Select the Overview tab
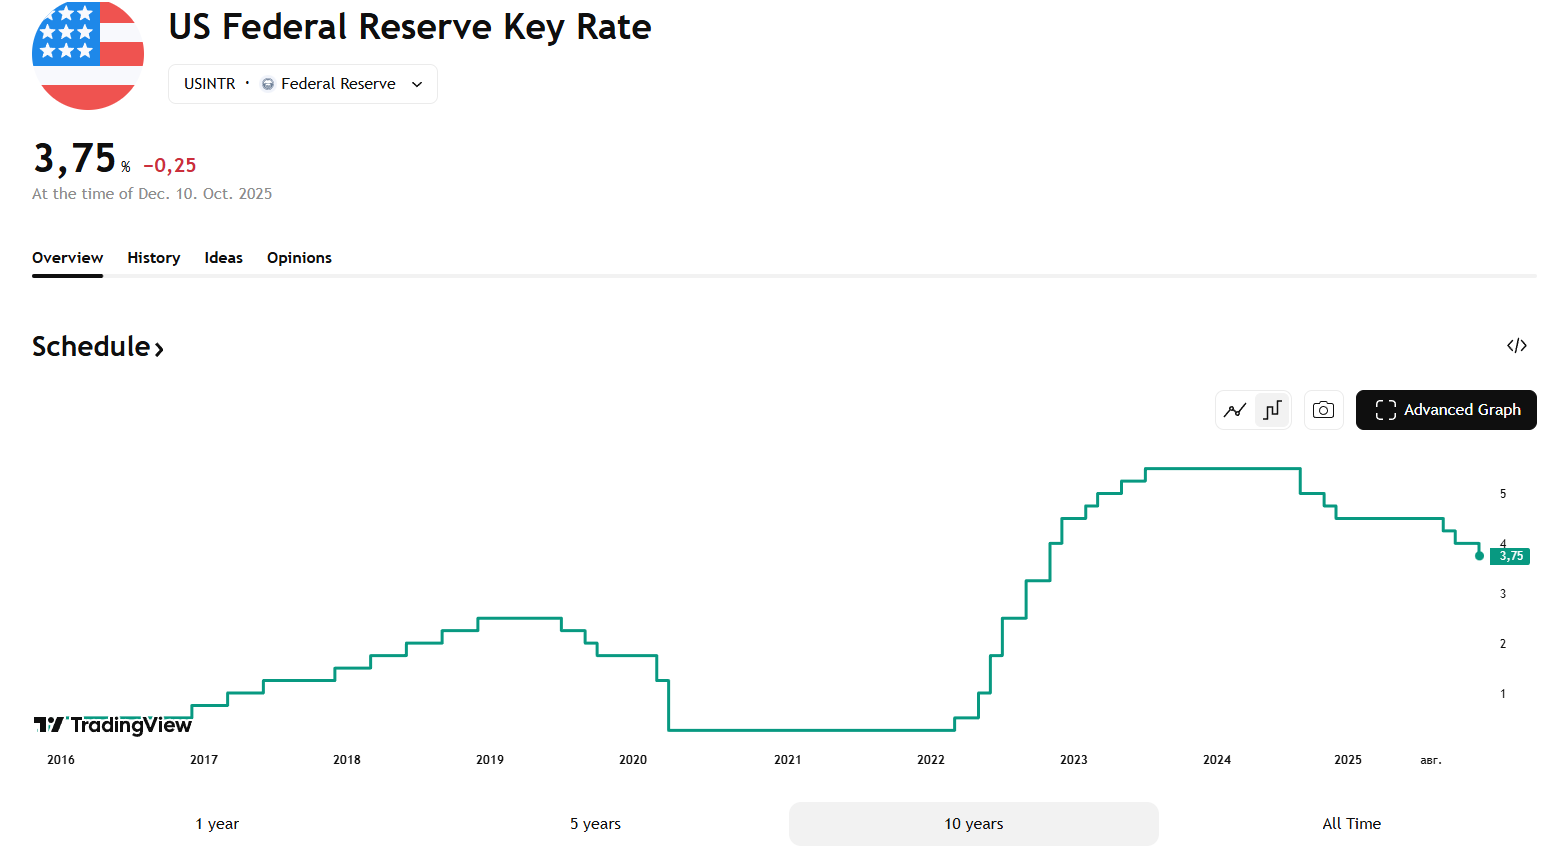 67,258
